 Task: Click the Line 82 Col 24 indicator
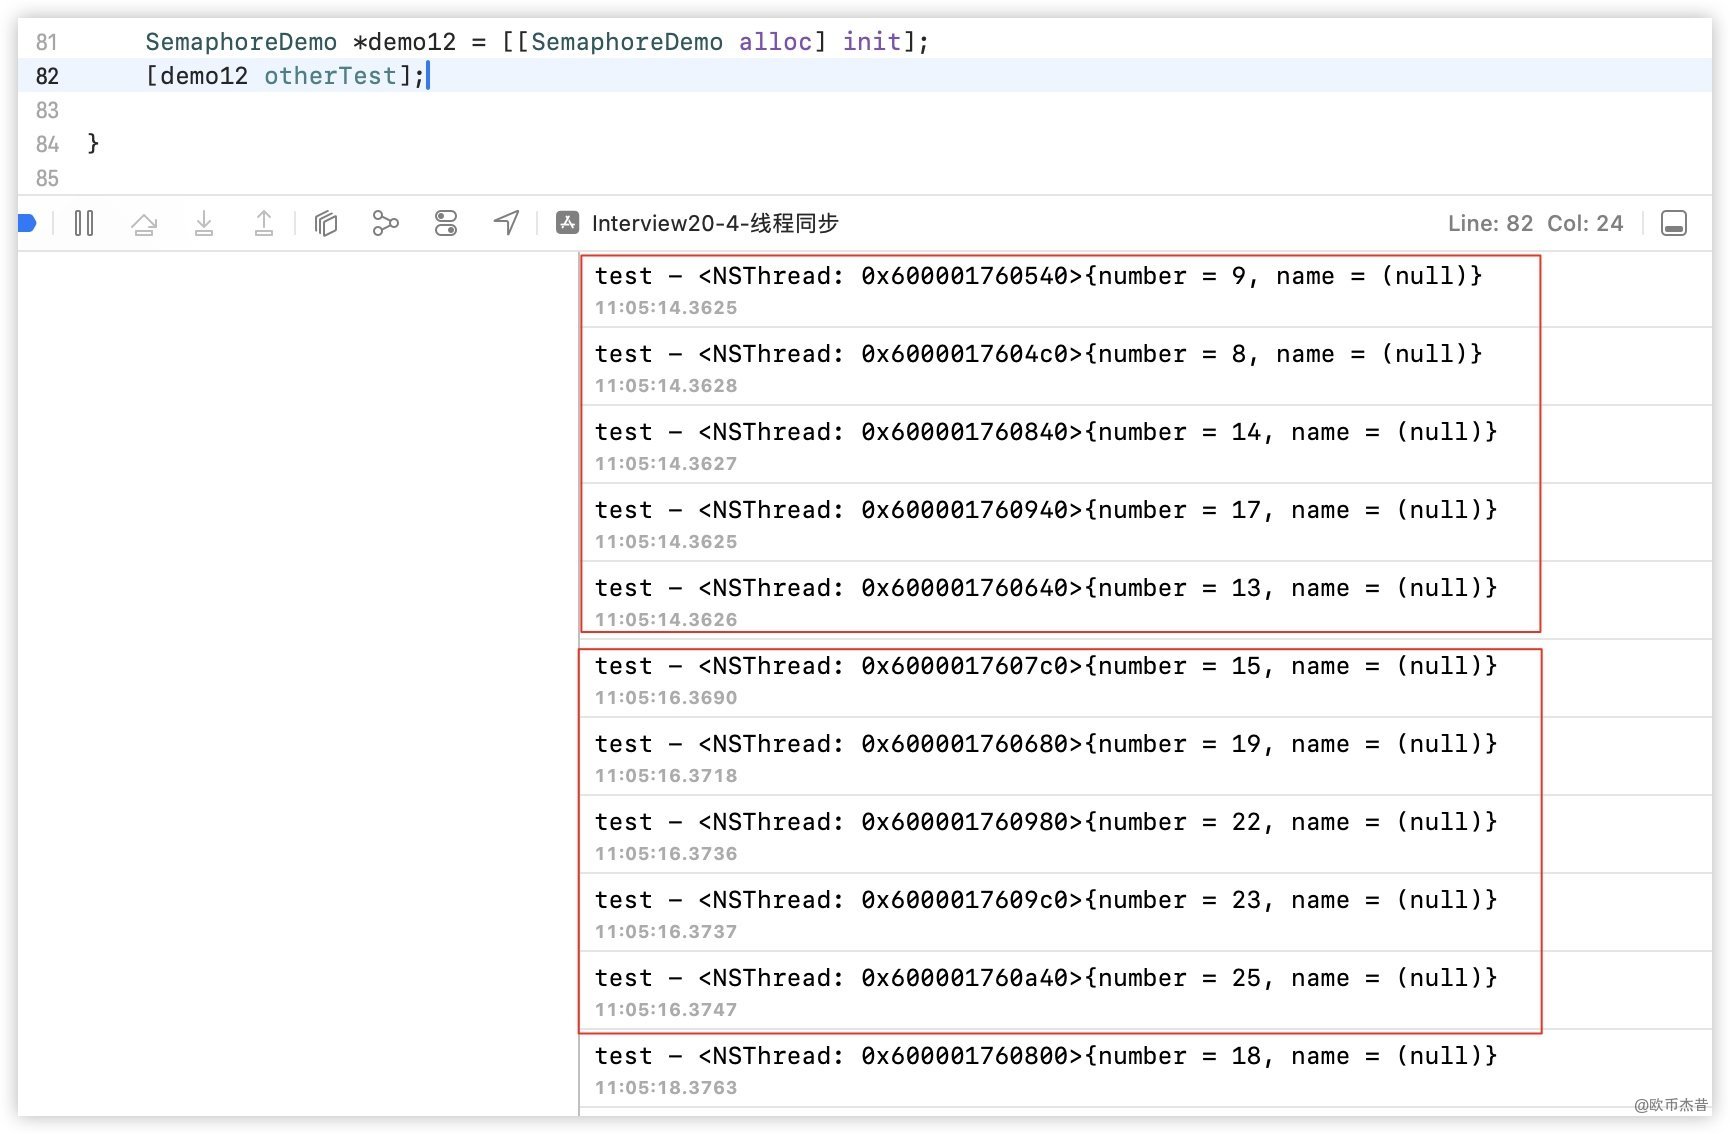click(x=1535, y=223)
